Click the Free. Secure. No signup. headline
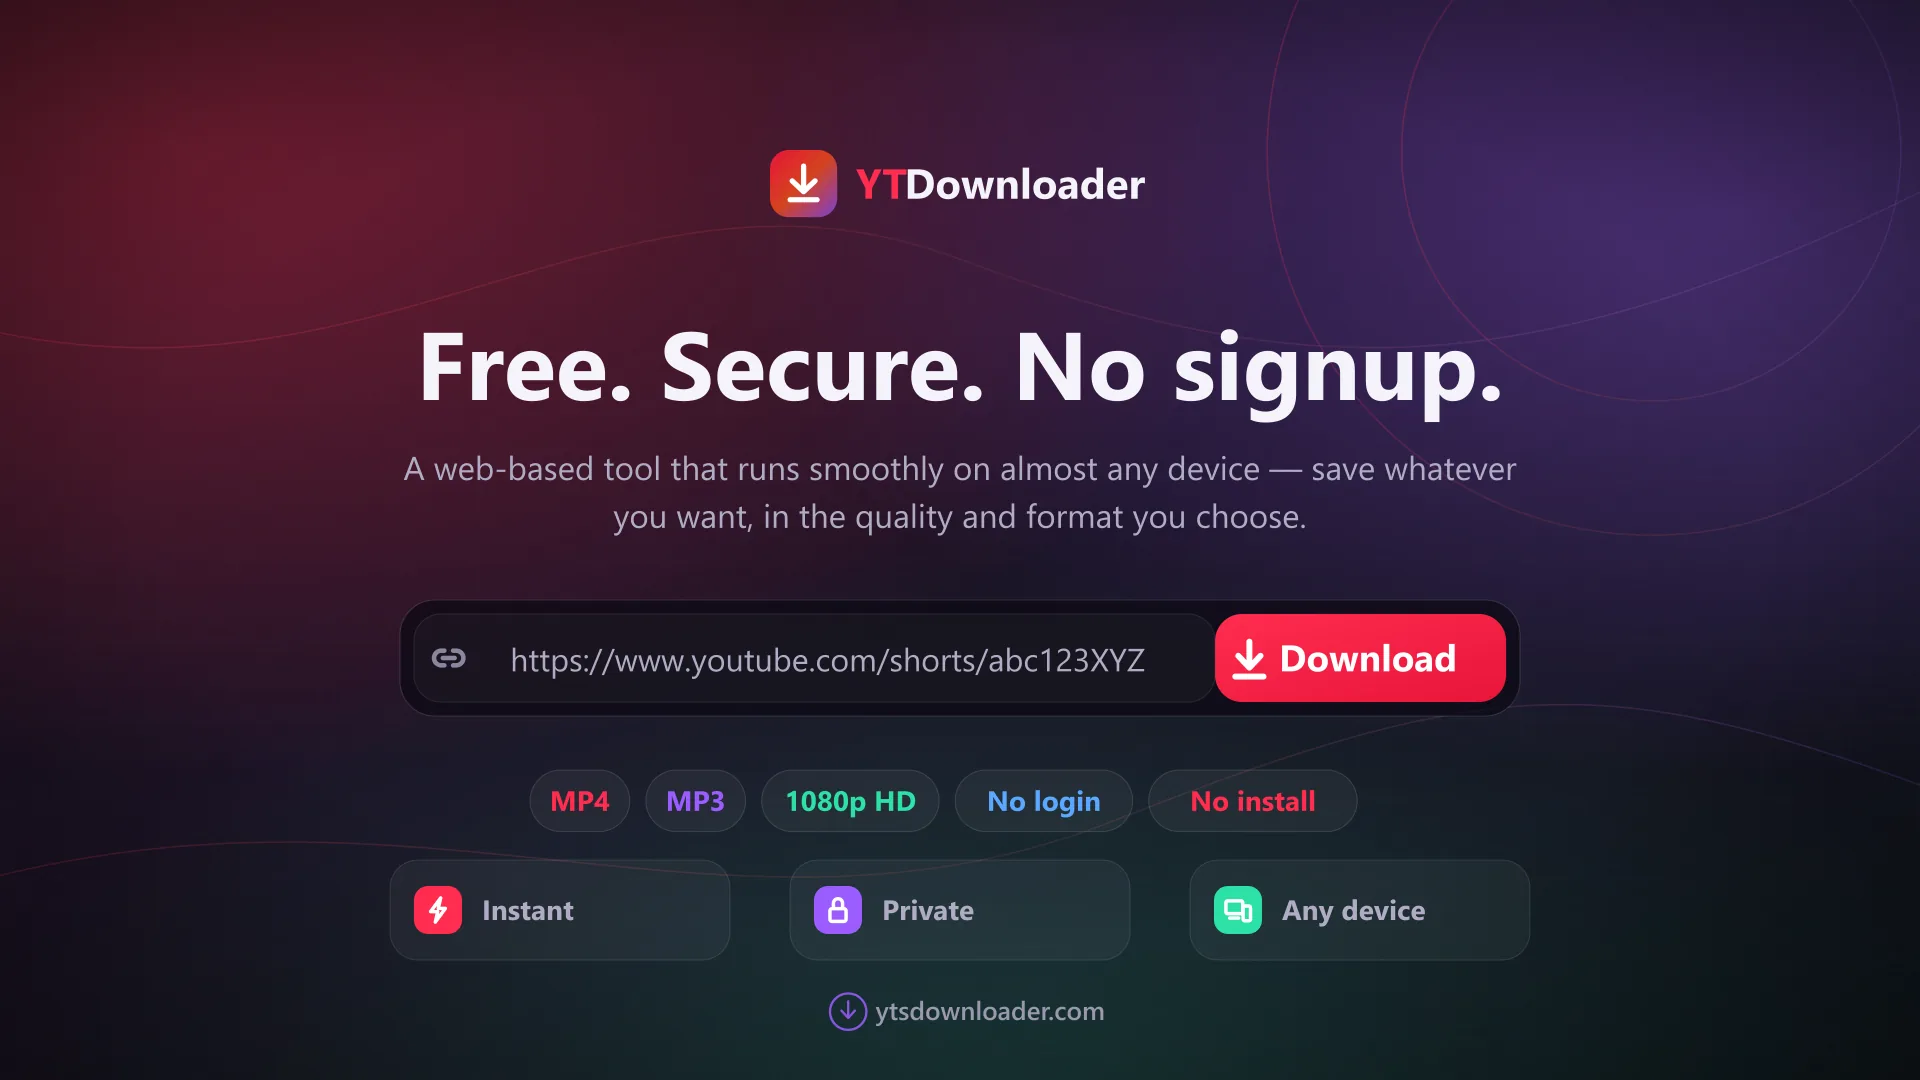Screen dimensions: 1920x1080 pyautogui.click(x=960, y=368)
